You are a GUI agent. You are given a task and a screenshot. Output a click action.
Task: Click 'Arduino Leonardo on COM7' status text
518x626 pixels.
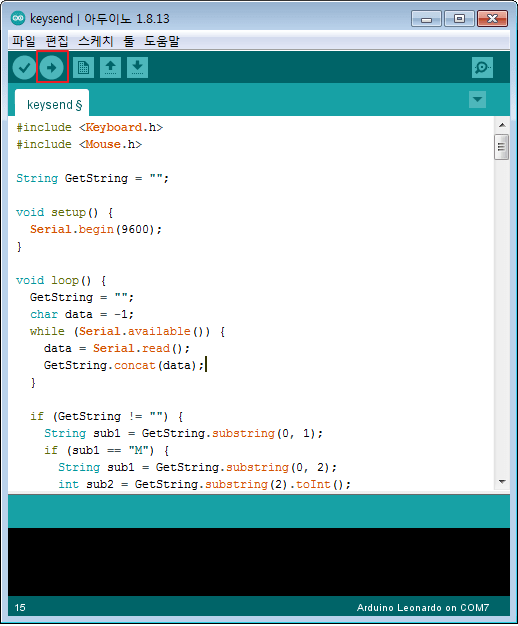coord(423,608)
